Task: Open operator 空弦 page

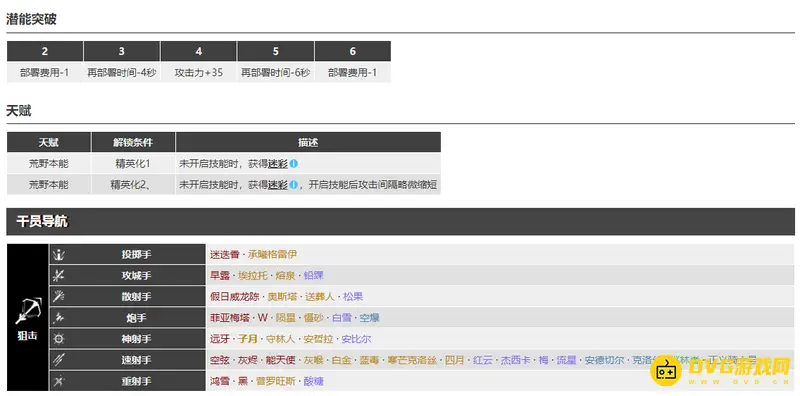Action: (x=219, y=360)
